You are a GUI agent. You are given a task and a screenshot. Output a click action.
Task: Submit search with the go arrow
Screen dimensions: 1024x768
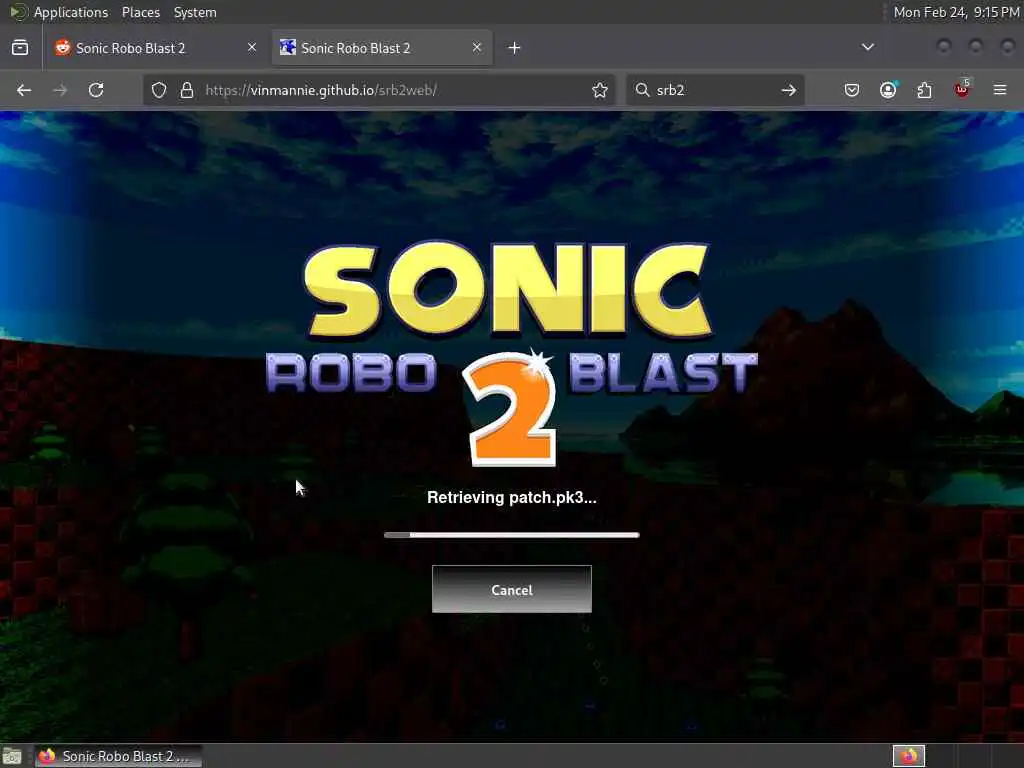click(x=789, y=90)
